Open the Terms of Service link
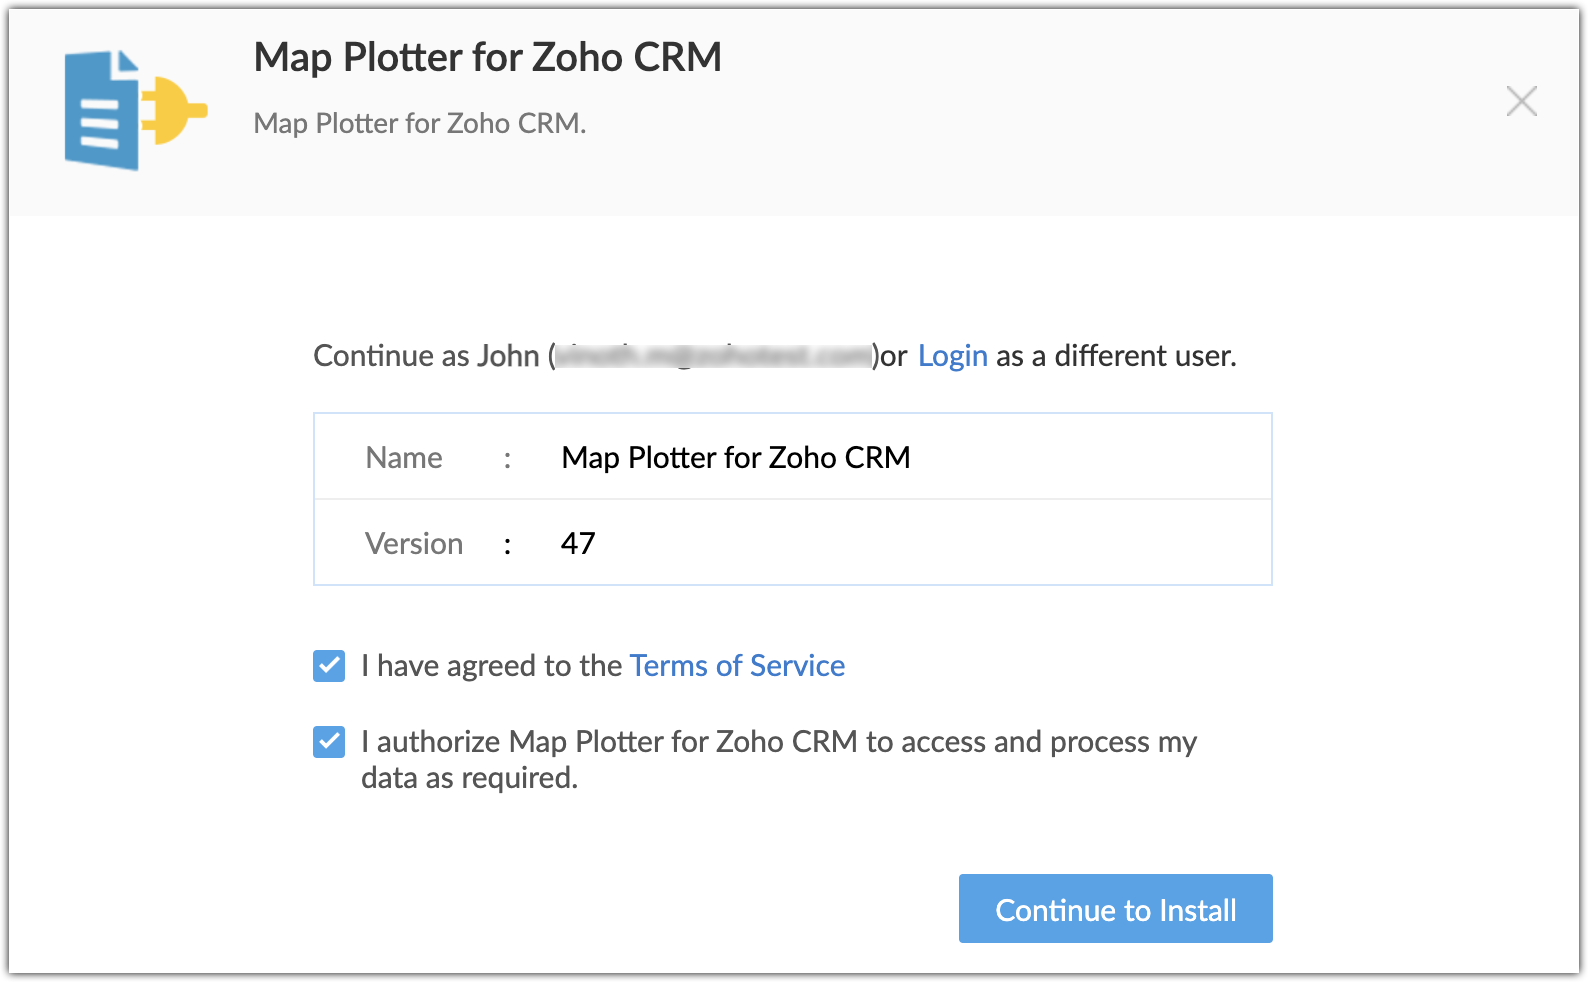 click(x=737, y=666)
